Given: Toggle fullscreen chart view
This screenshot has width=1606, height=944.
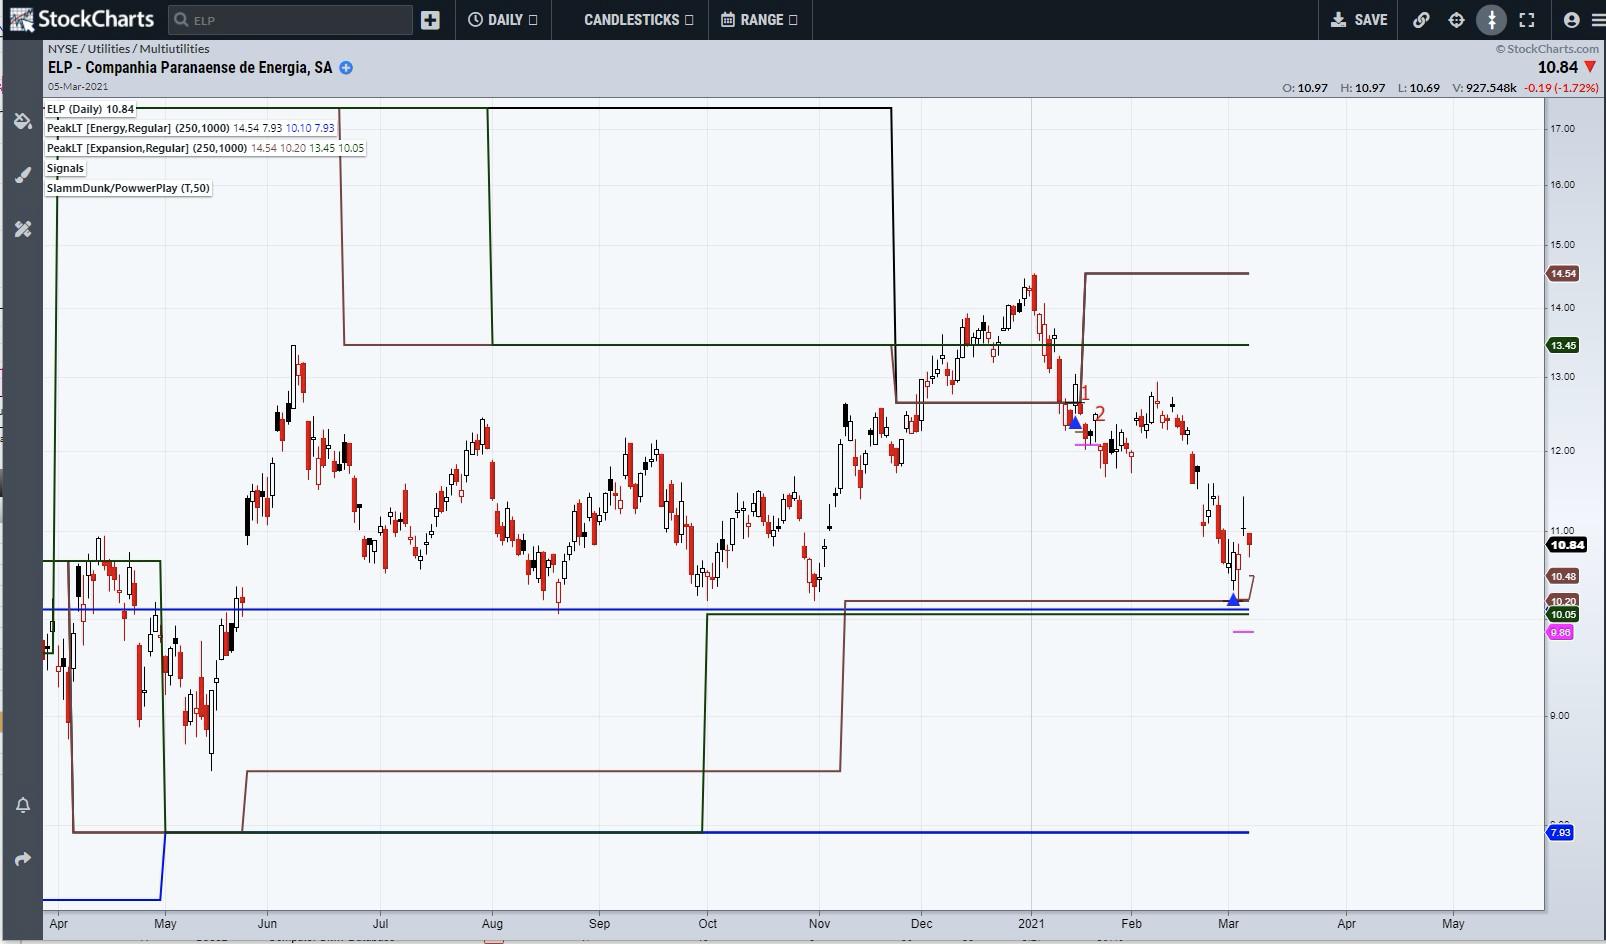Looking at the screenshot, I should pos(1527,20).
